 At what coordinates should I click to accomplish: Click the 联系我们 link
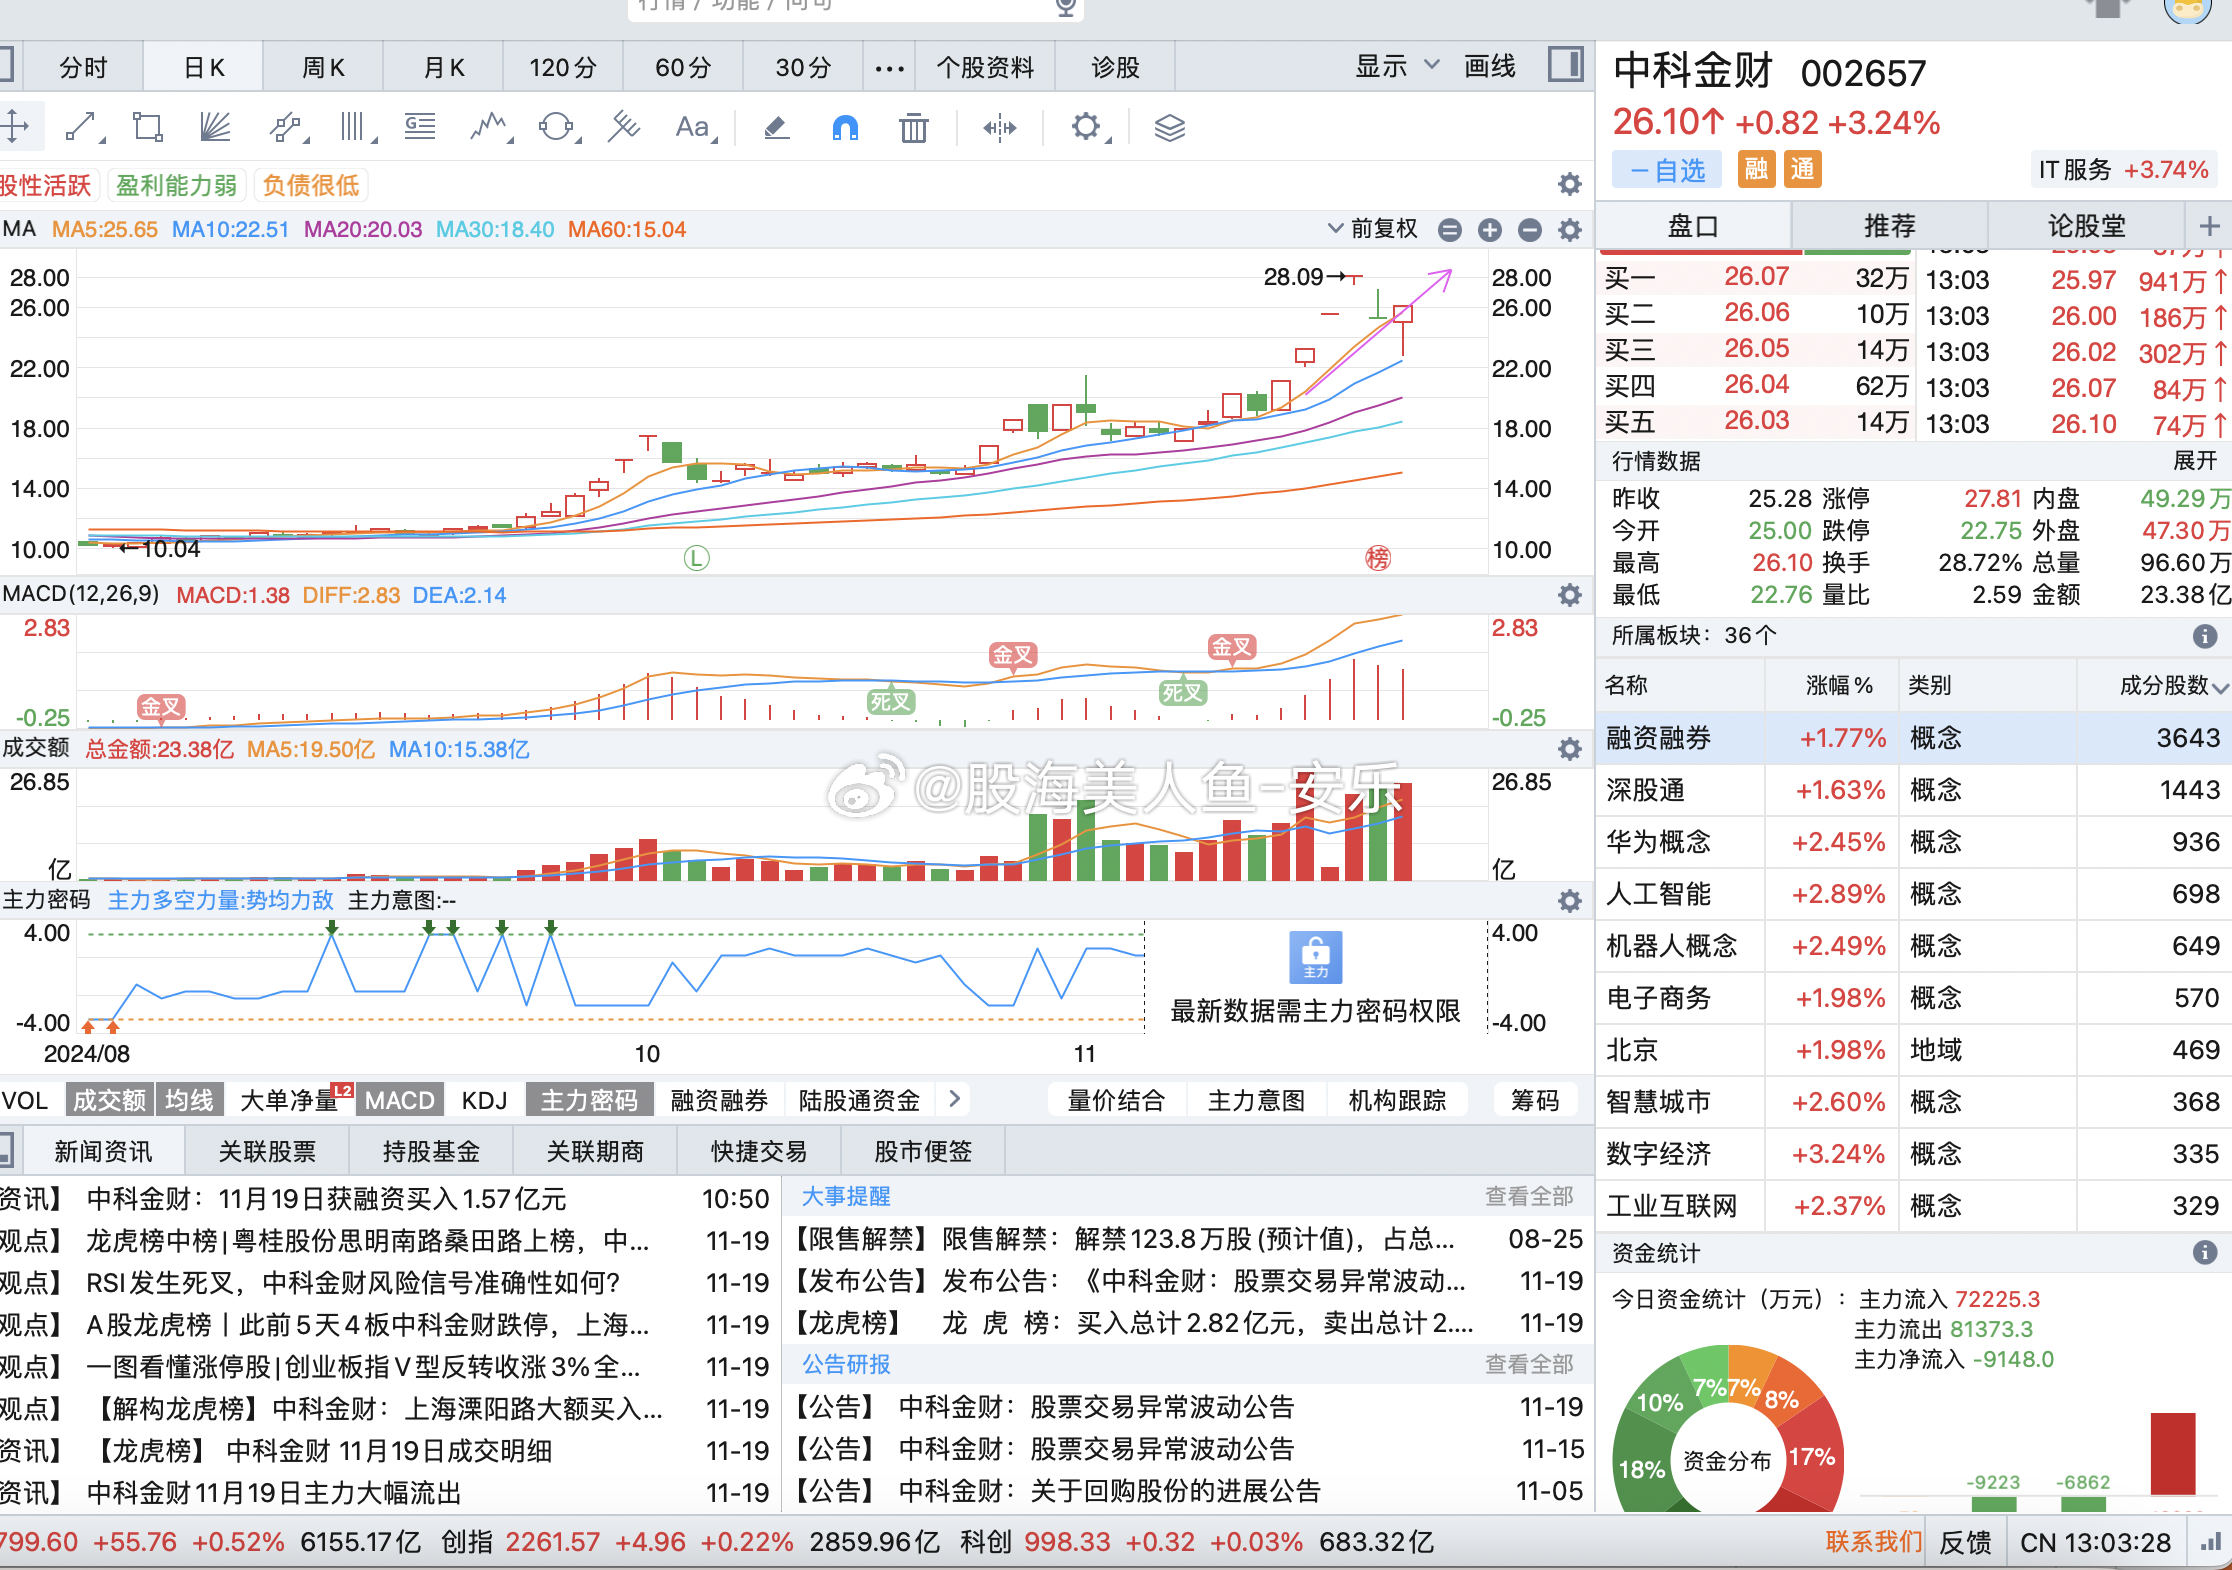pos(1872,1541)
